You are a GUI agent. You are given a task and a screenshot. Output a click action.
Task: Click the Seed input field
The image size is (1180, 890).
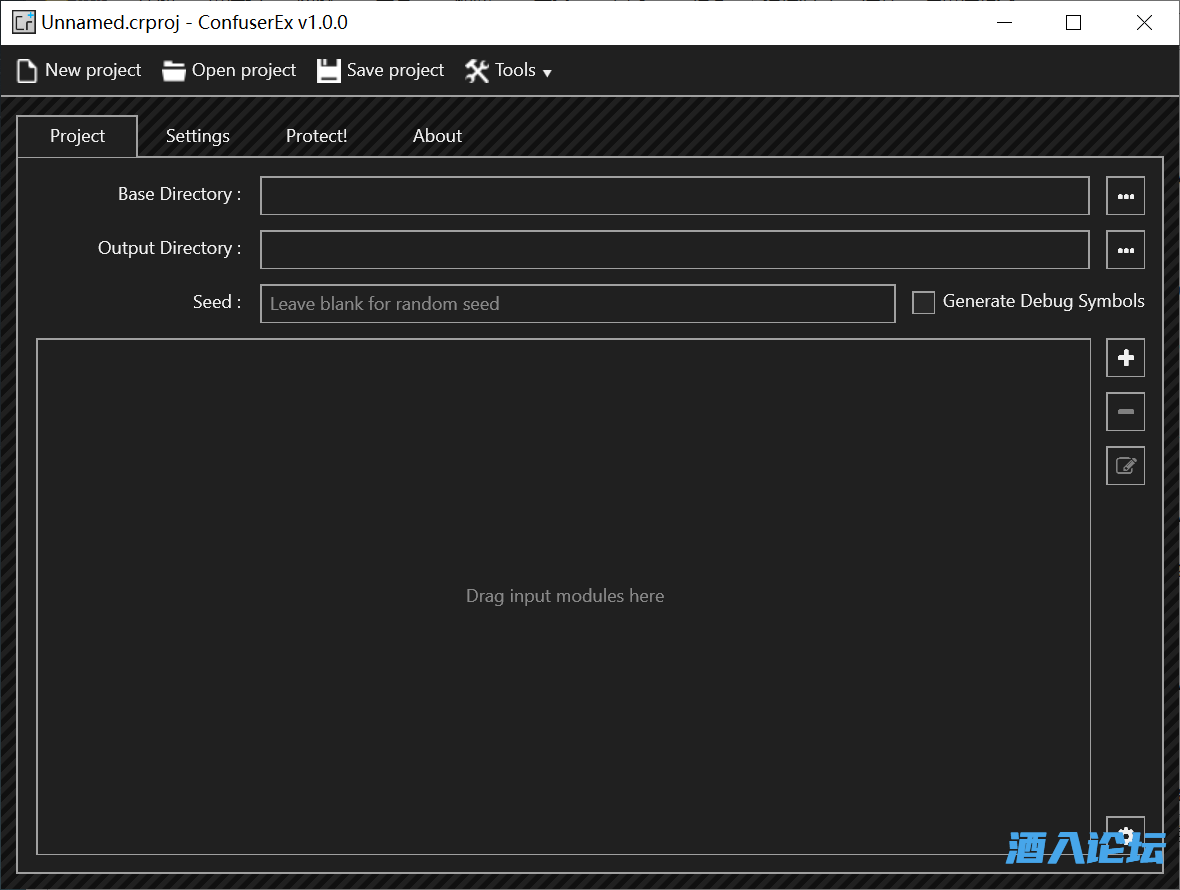(x=577, y=304)
